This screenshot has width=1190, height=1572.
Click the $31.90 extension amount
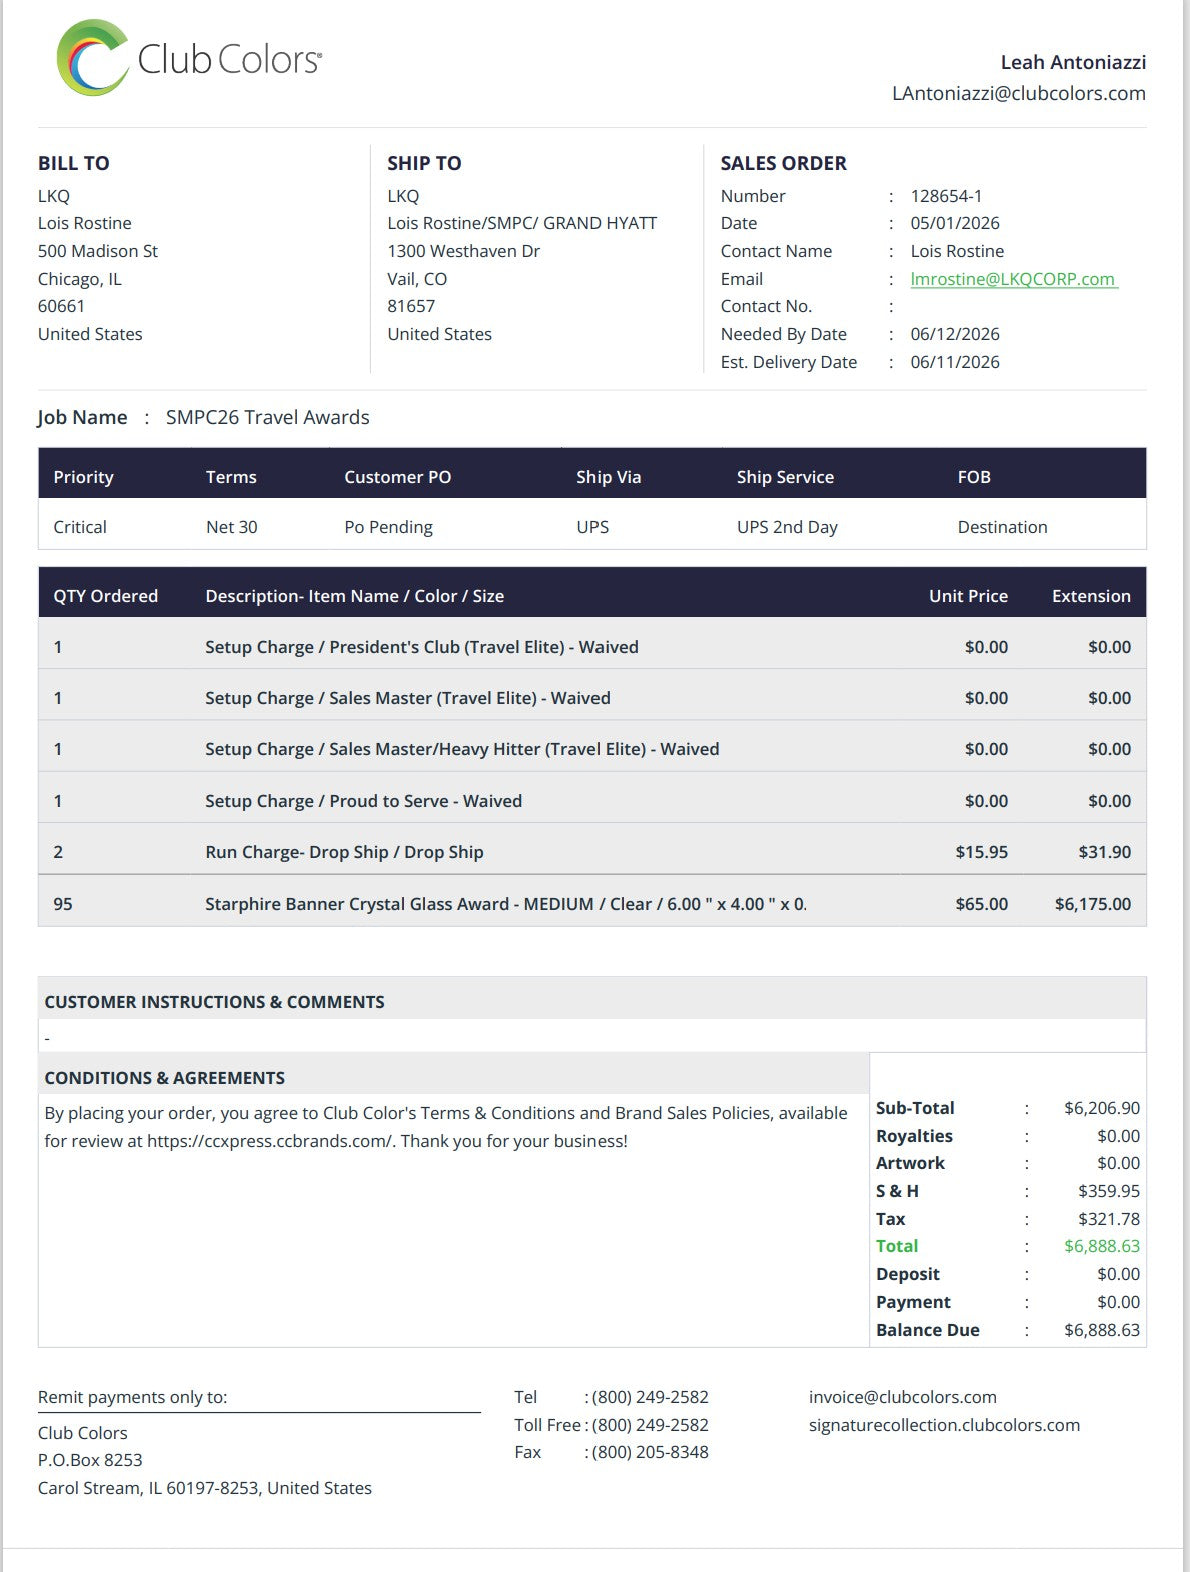pyautogui.click(x=1104, y=852)
